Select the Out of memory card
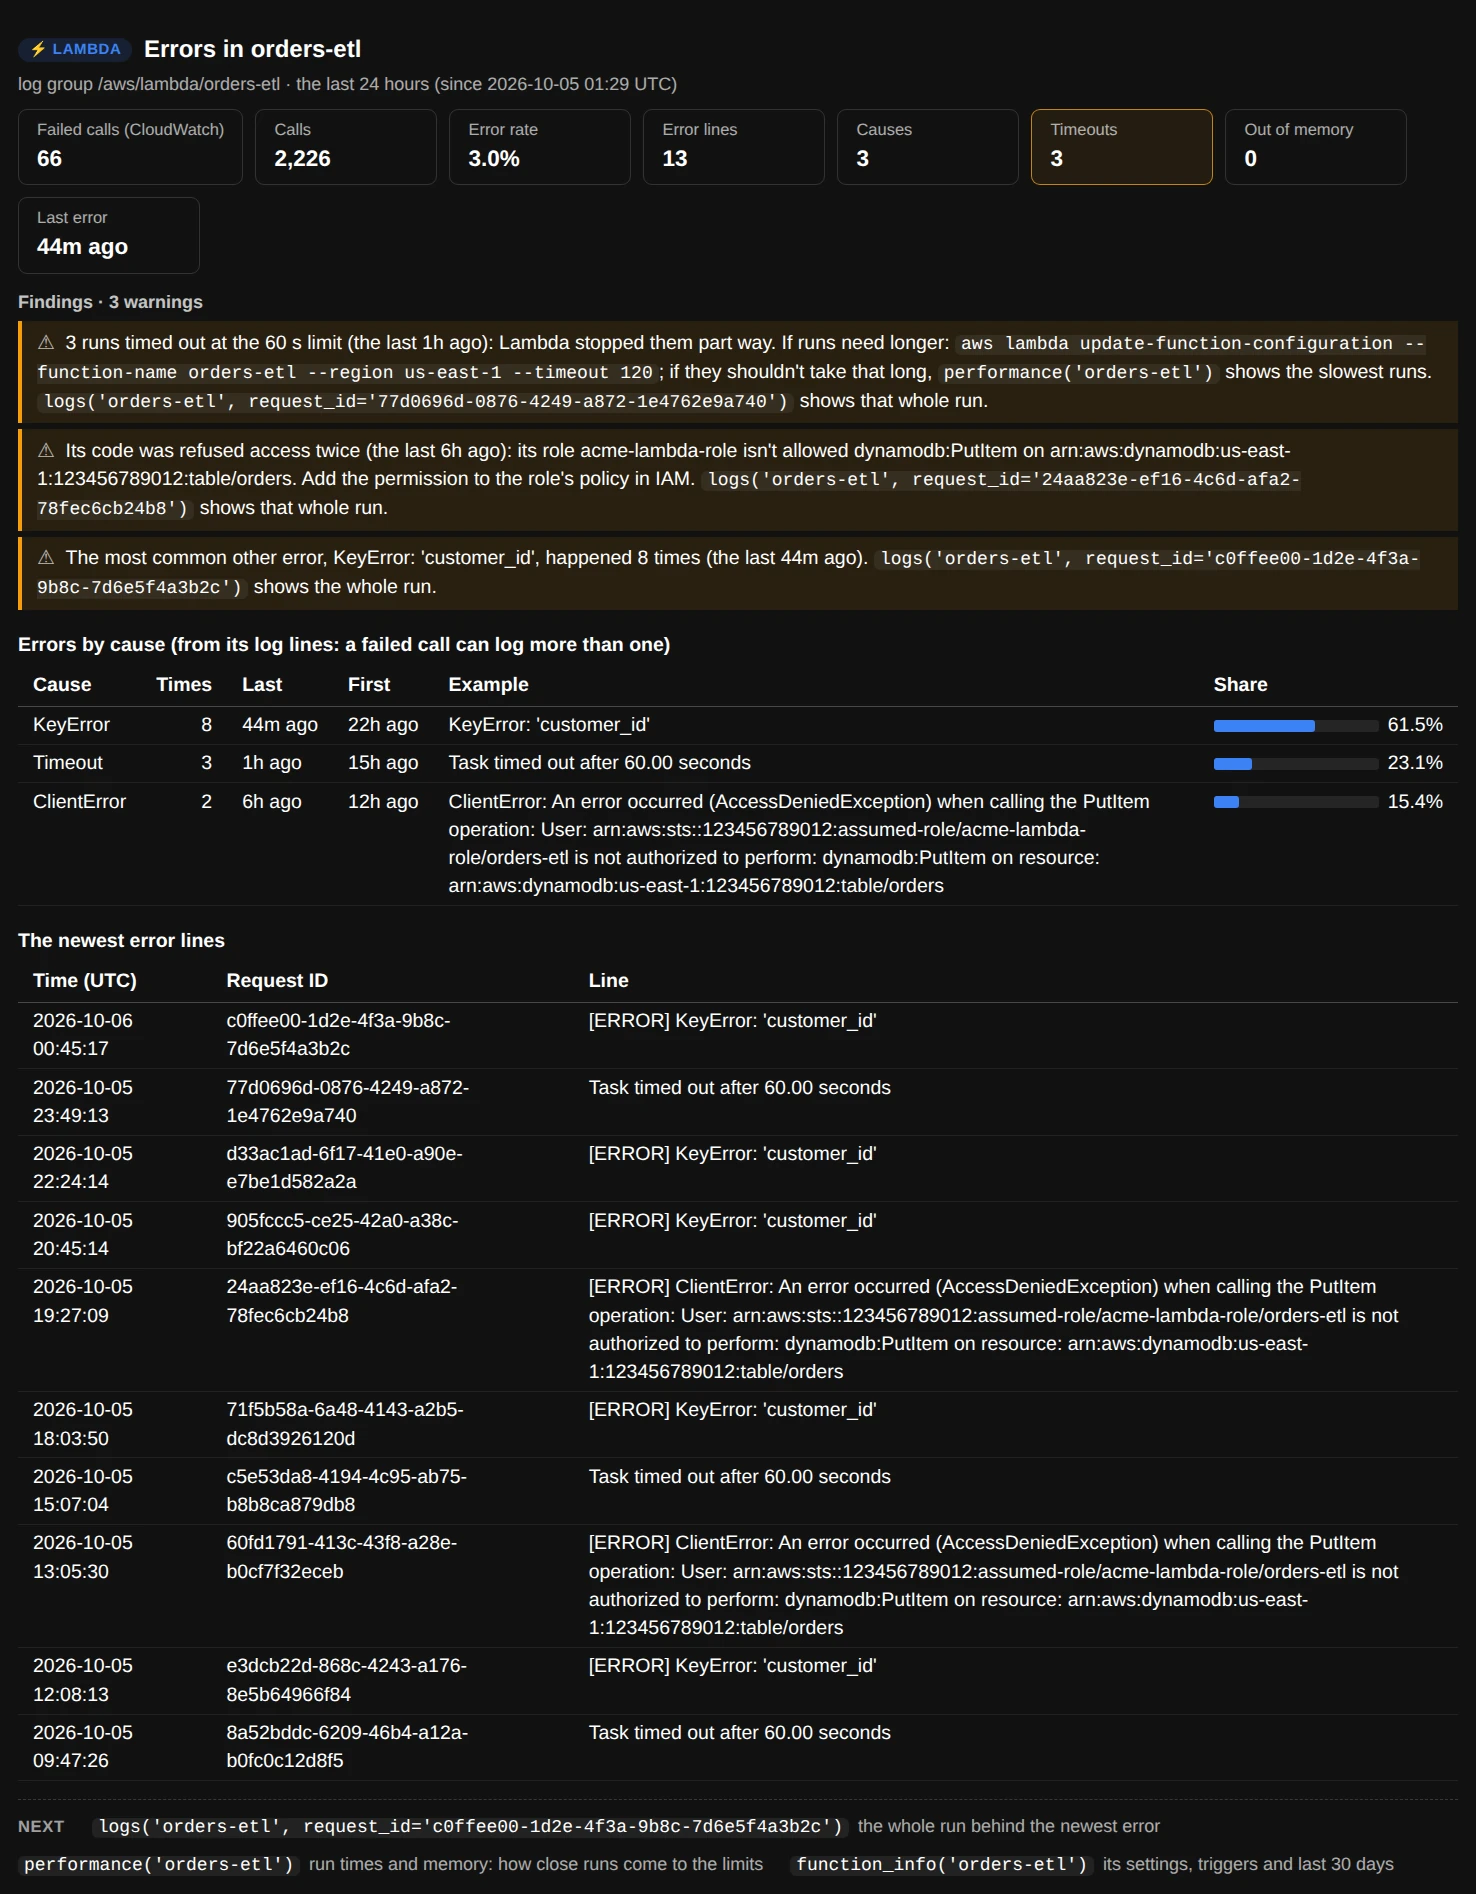 click(x=1315, y=147)
